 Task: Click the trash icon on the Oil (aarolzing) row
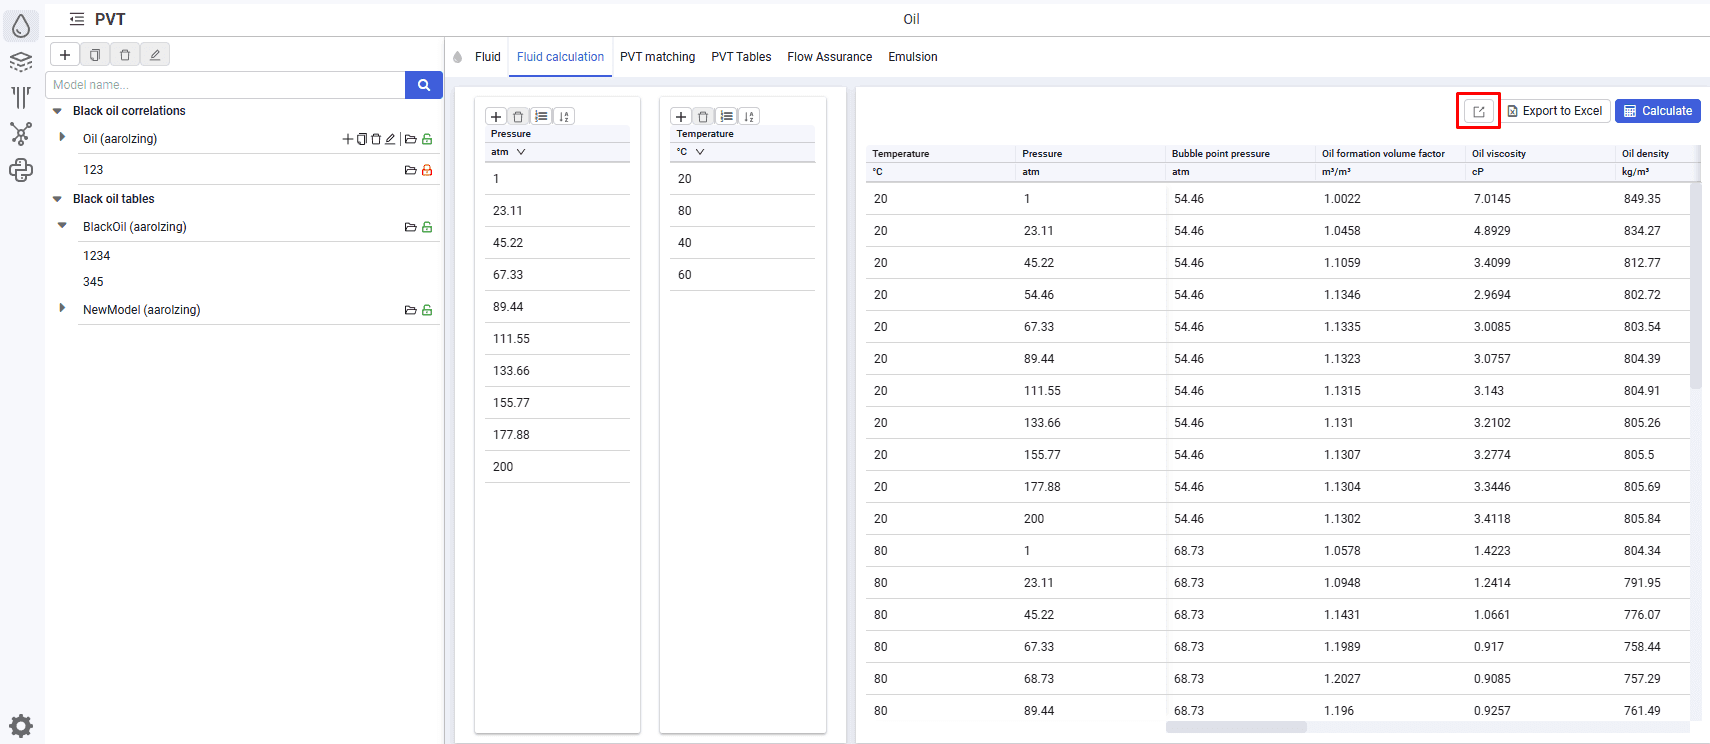coord(376,139)
